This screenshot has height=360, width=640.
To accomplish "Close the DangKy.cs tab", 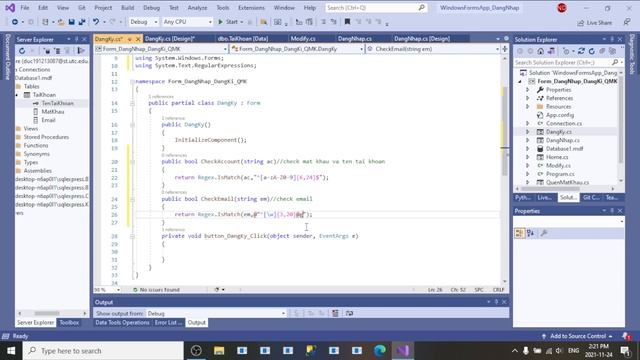I will (x=138, y=39).
